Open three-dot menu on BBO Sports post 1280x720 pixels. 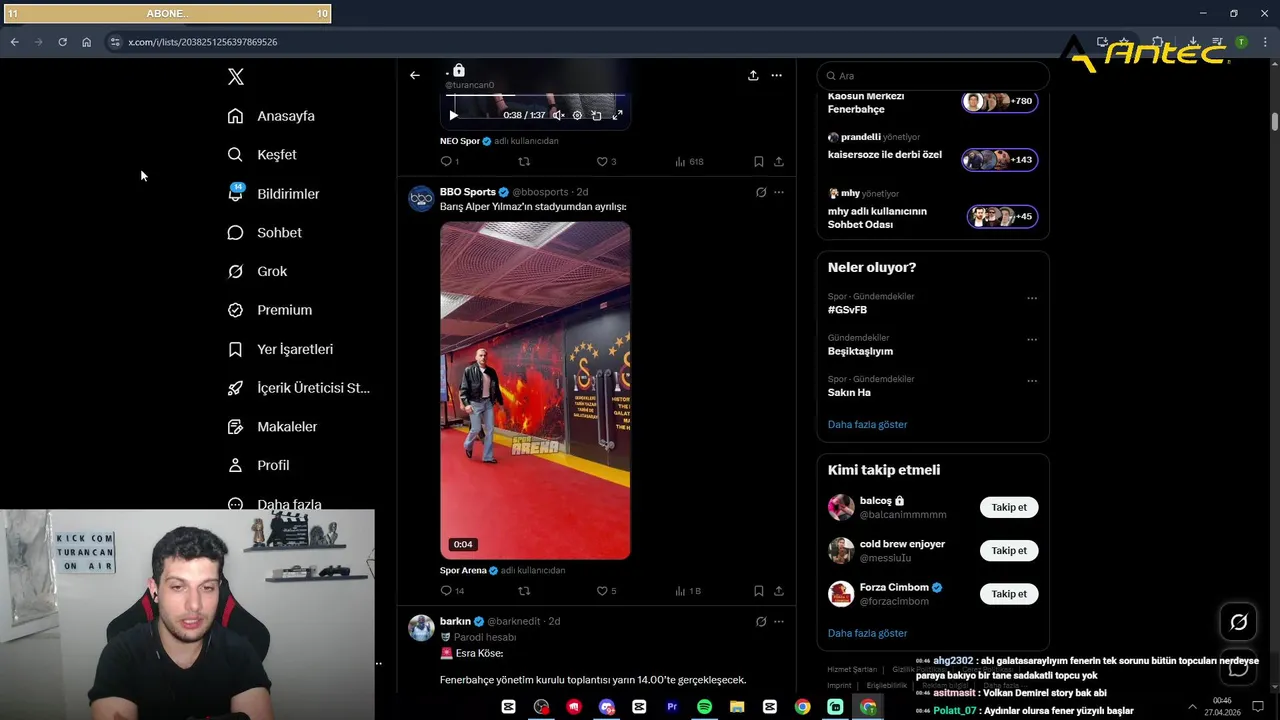(779, 192)
